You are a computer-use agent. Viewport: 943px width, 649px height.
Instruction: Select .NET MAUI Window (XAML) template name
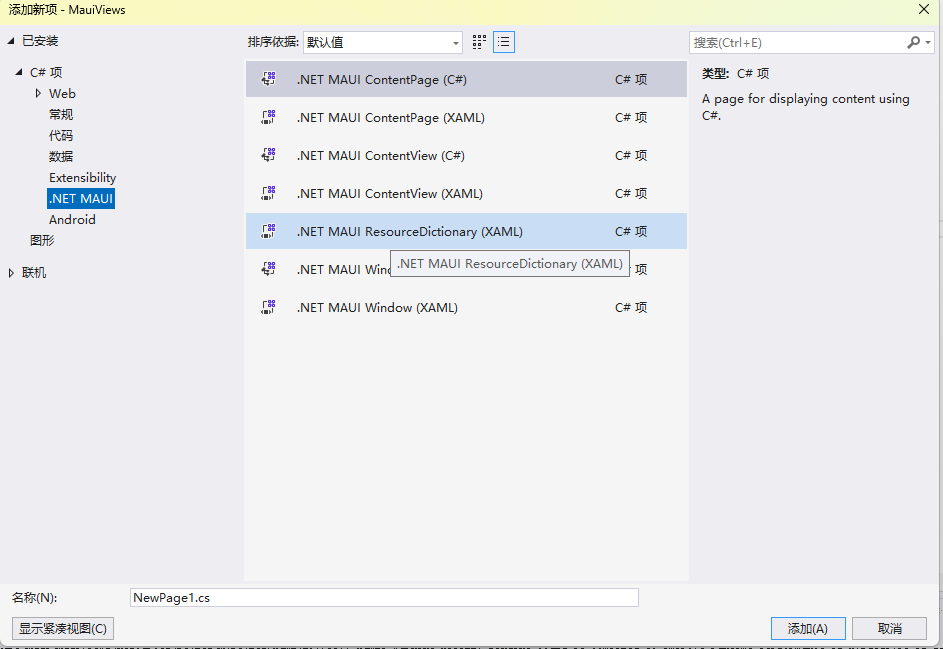[x=377, y=307]
